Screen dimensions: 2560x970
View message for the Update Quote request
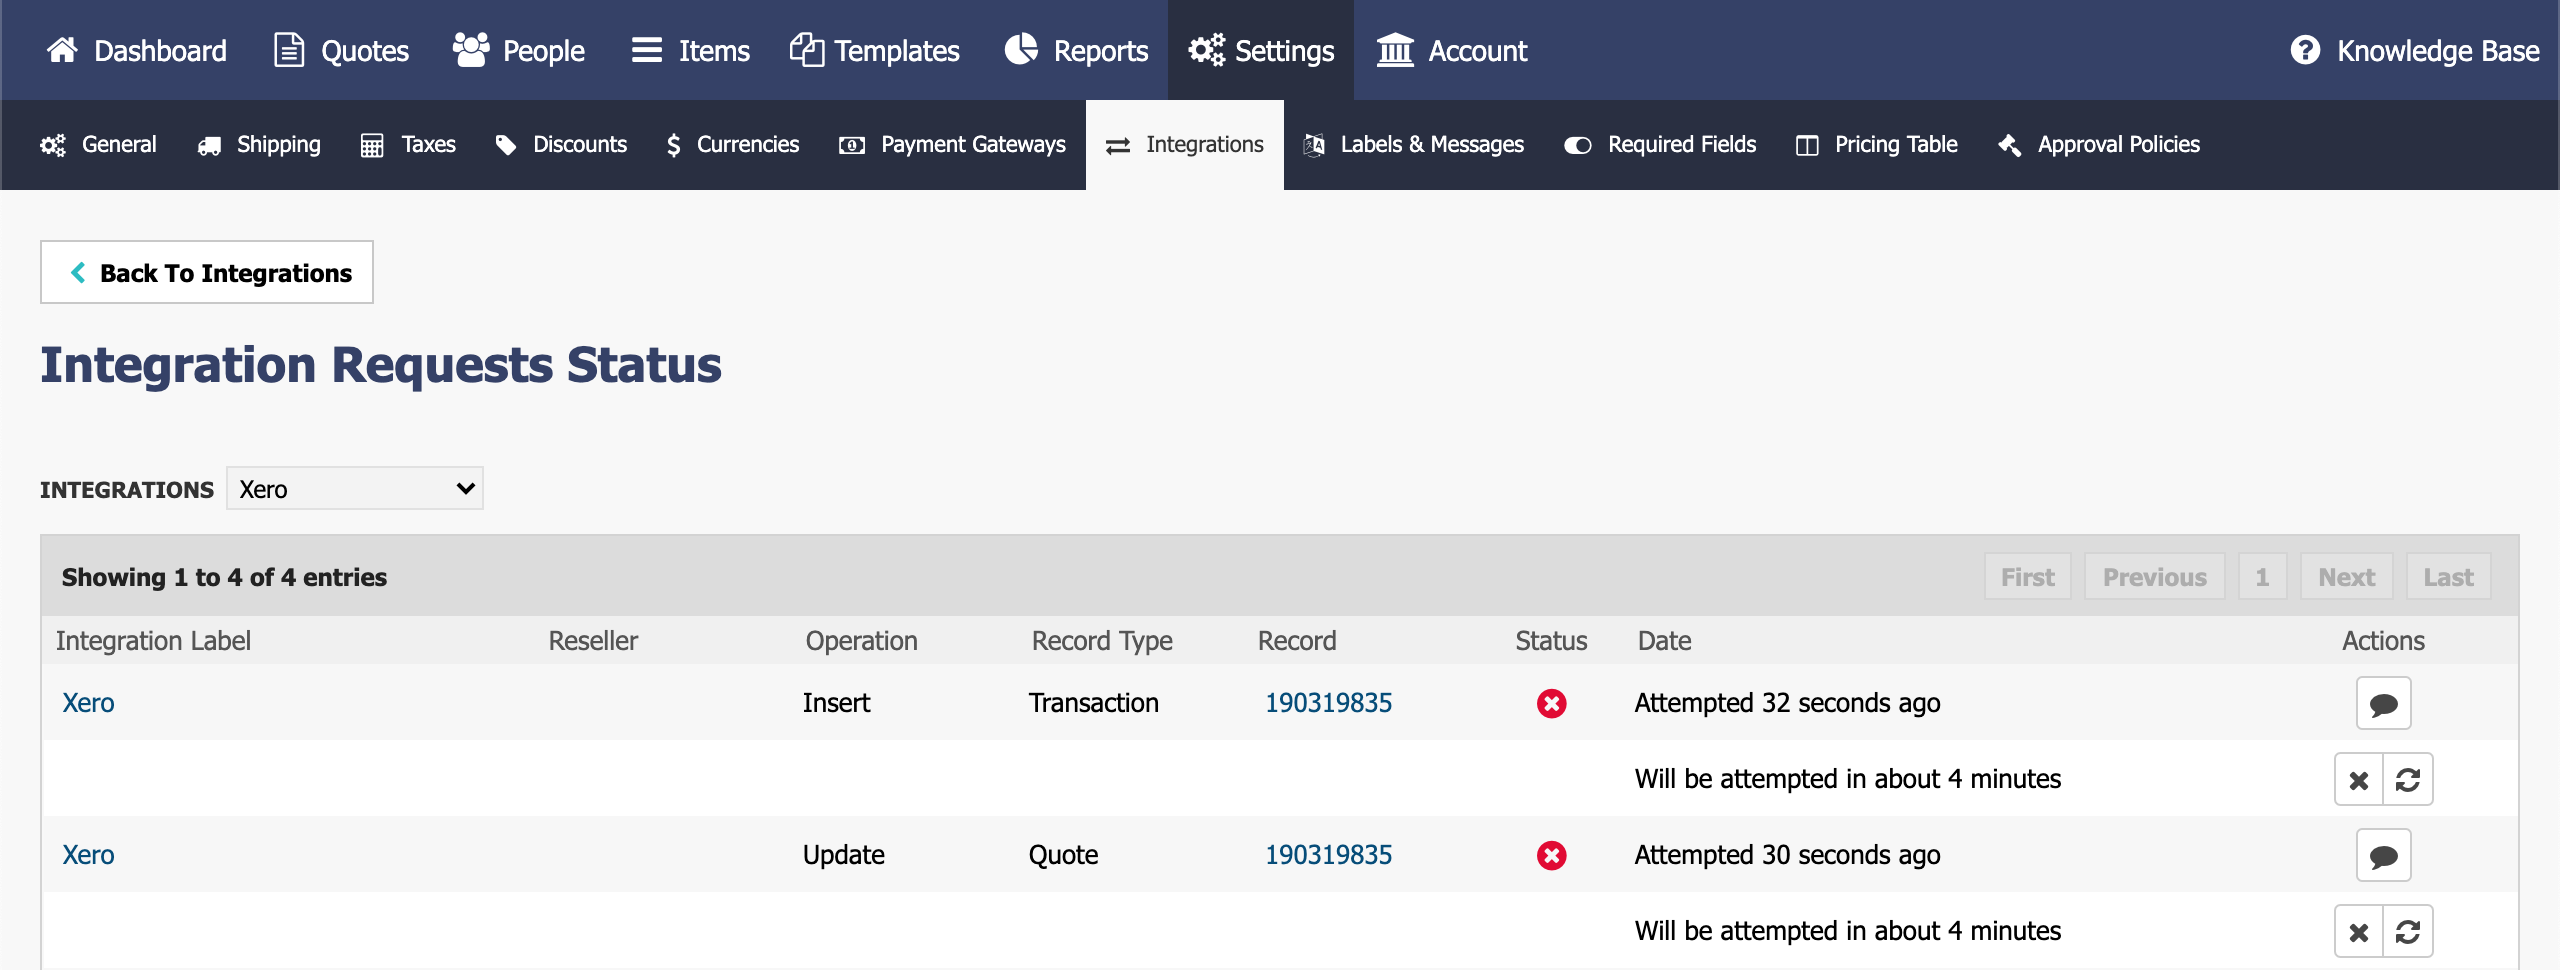click(x=2383, y=855)
